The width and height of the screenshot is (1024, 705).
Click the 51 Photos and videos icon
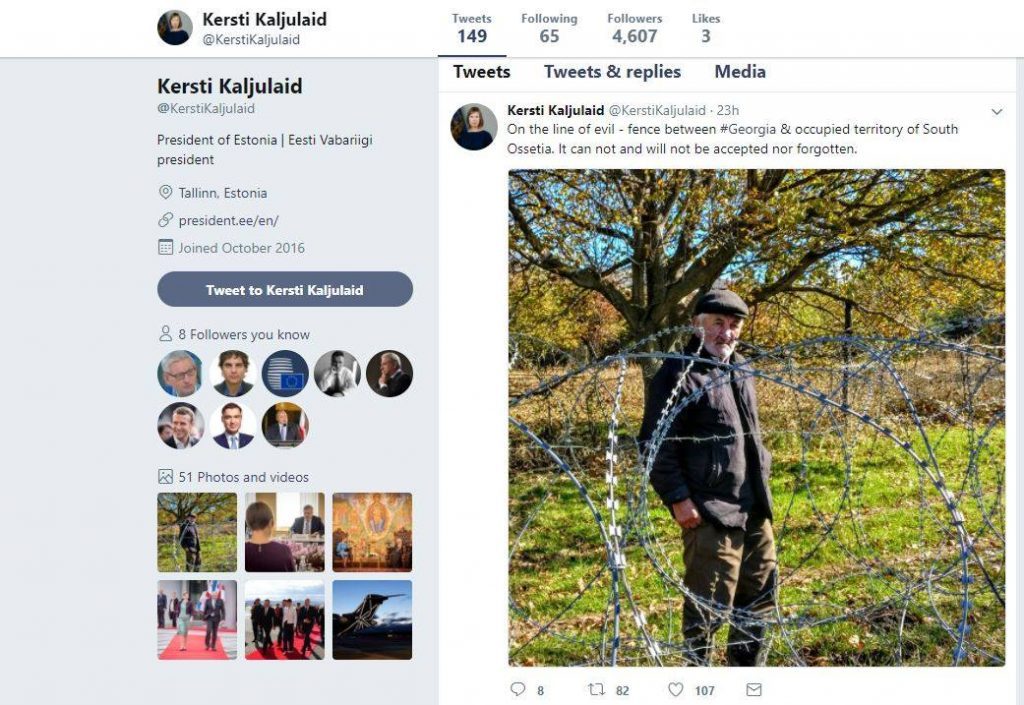(x=165, y=477)
